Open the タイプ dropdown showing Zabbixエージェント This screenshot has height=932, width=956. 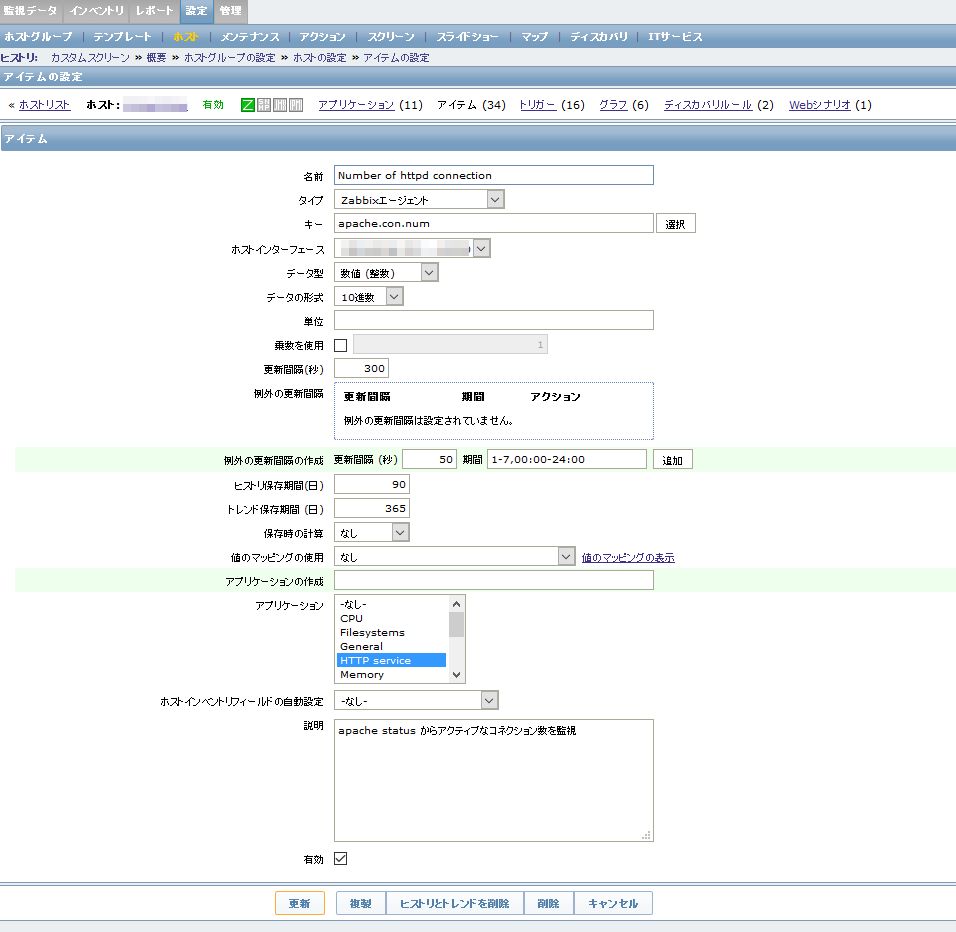[419, 200]
